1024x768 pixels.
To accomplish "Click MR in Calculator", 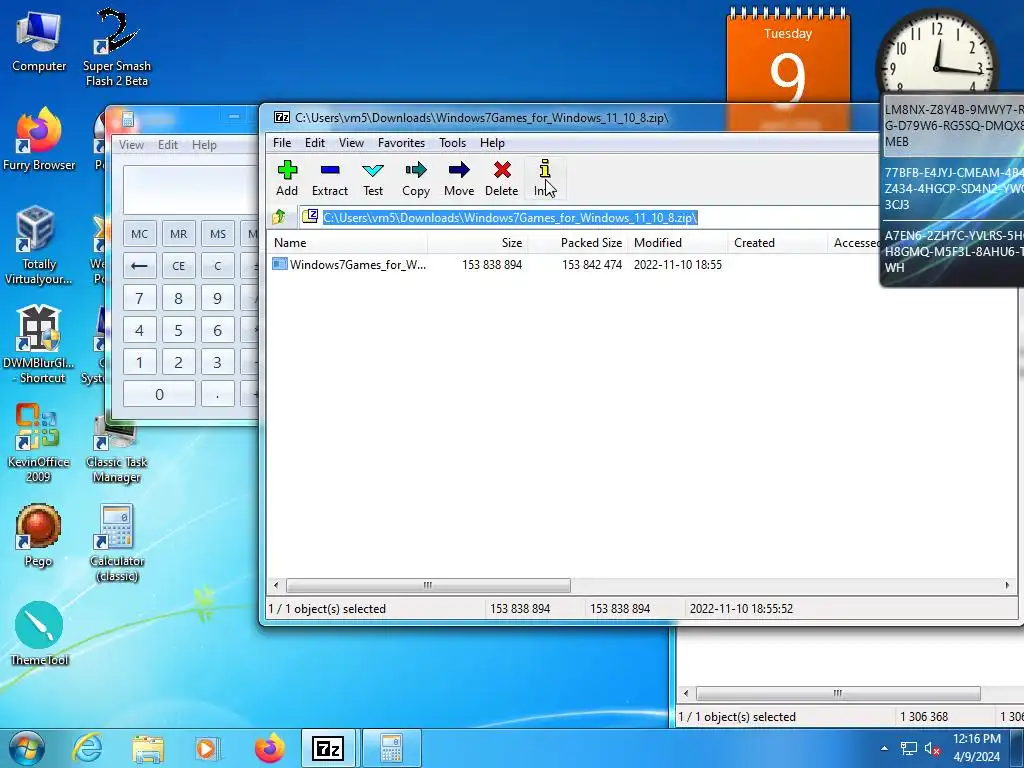I will 178,234.
